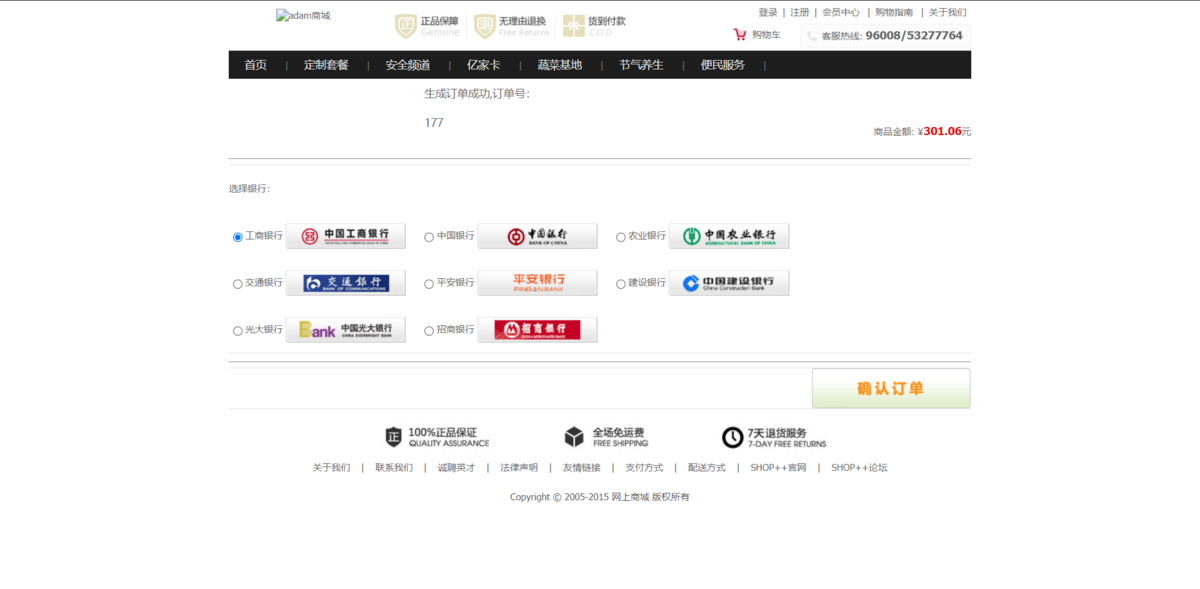This screenshot has width=1200, height=589.
Task: Click the footer 友情链接 link
Action: coord(581,468)
